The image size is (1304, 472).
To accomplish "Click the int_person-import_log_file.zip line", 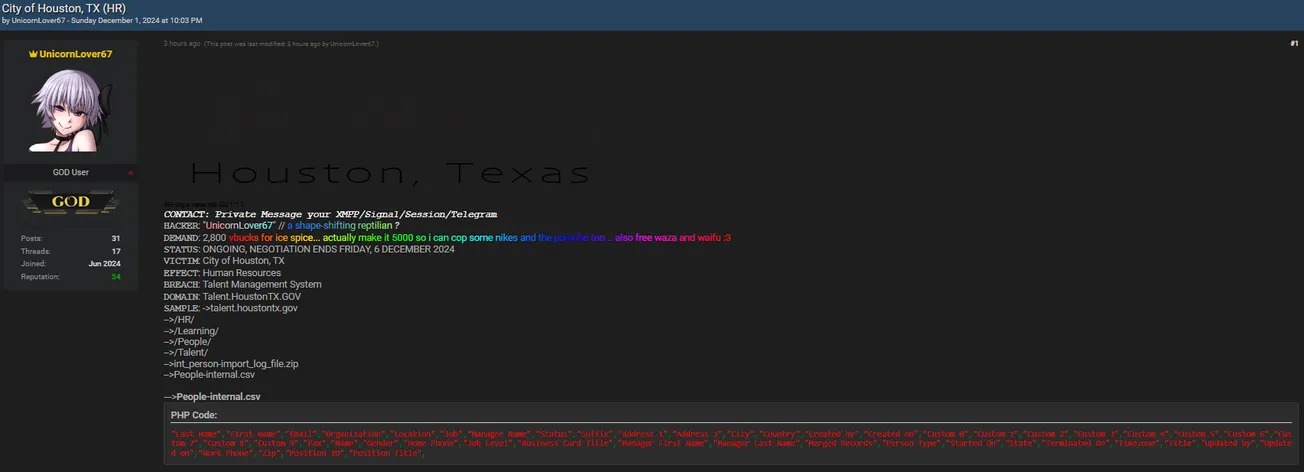I will click(x=236, y=364).
